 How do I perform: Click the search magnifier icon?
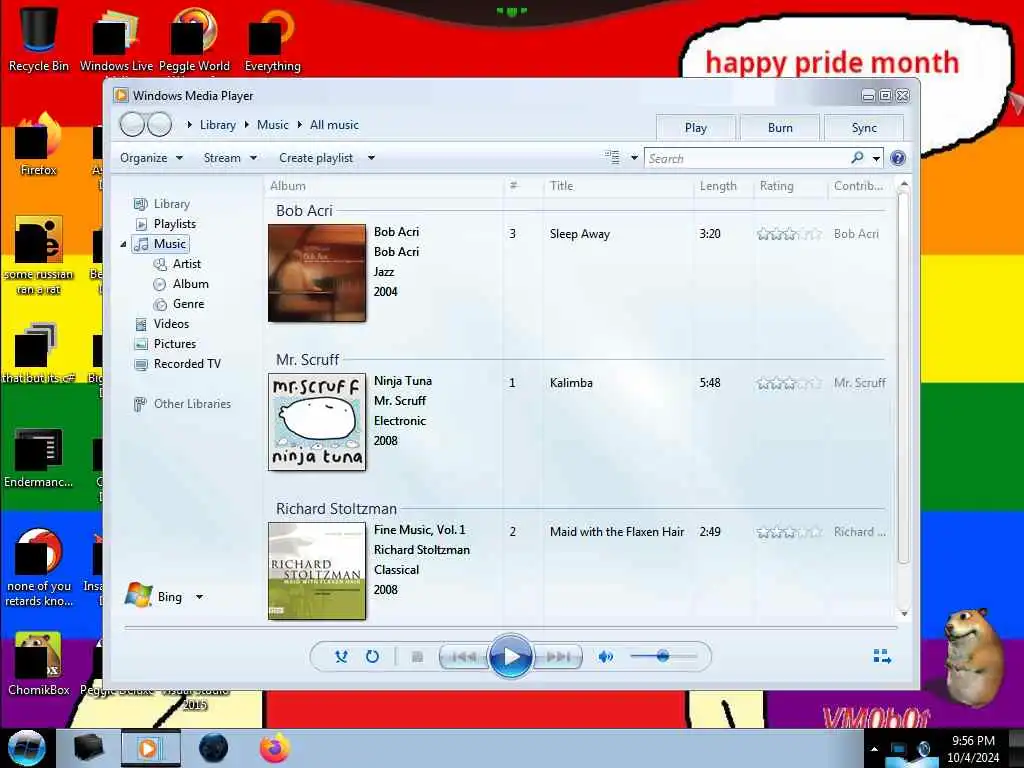click(x=857, y=158)
